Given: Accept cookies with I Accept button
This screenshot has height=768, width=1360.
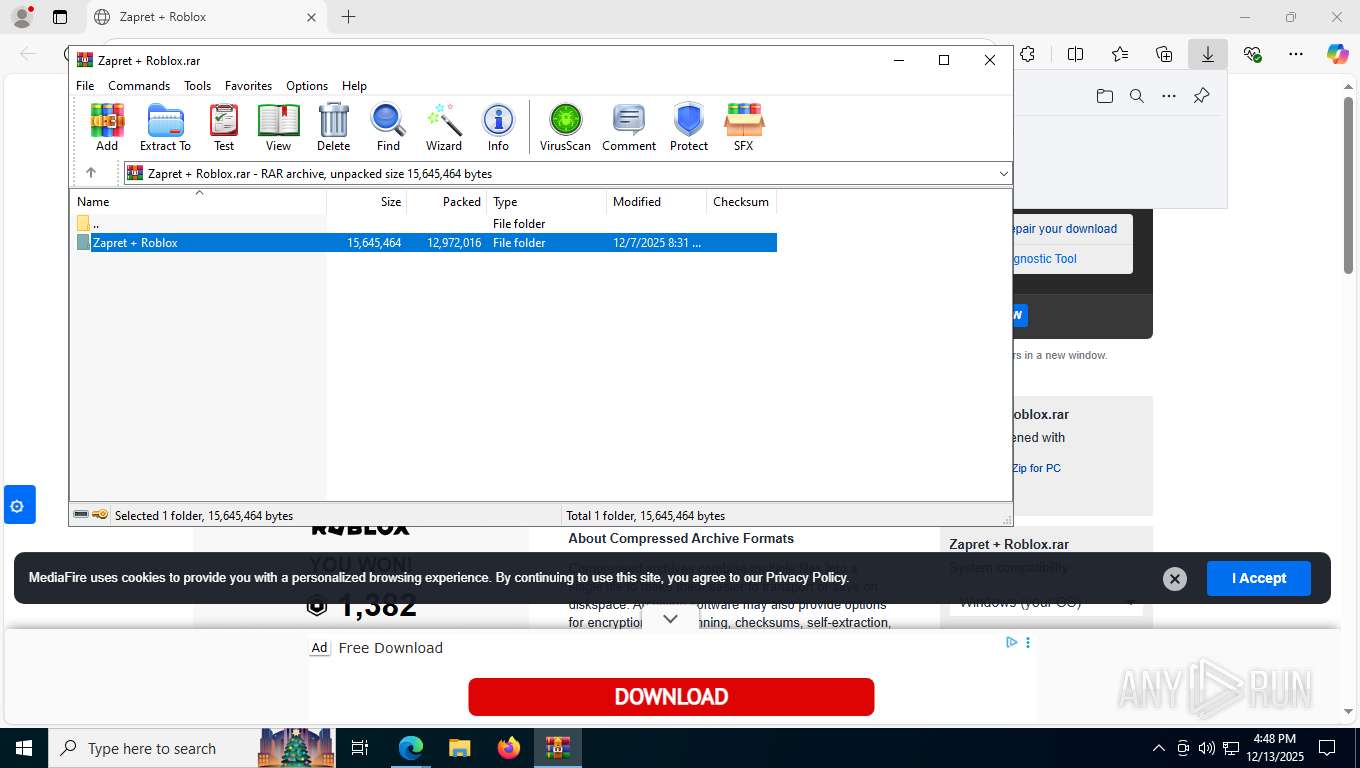Looking at the screenshot, I should click(1258, 578).
